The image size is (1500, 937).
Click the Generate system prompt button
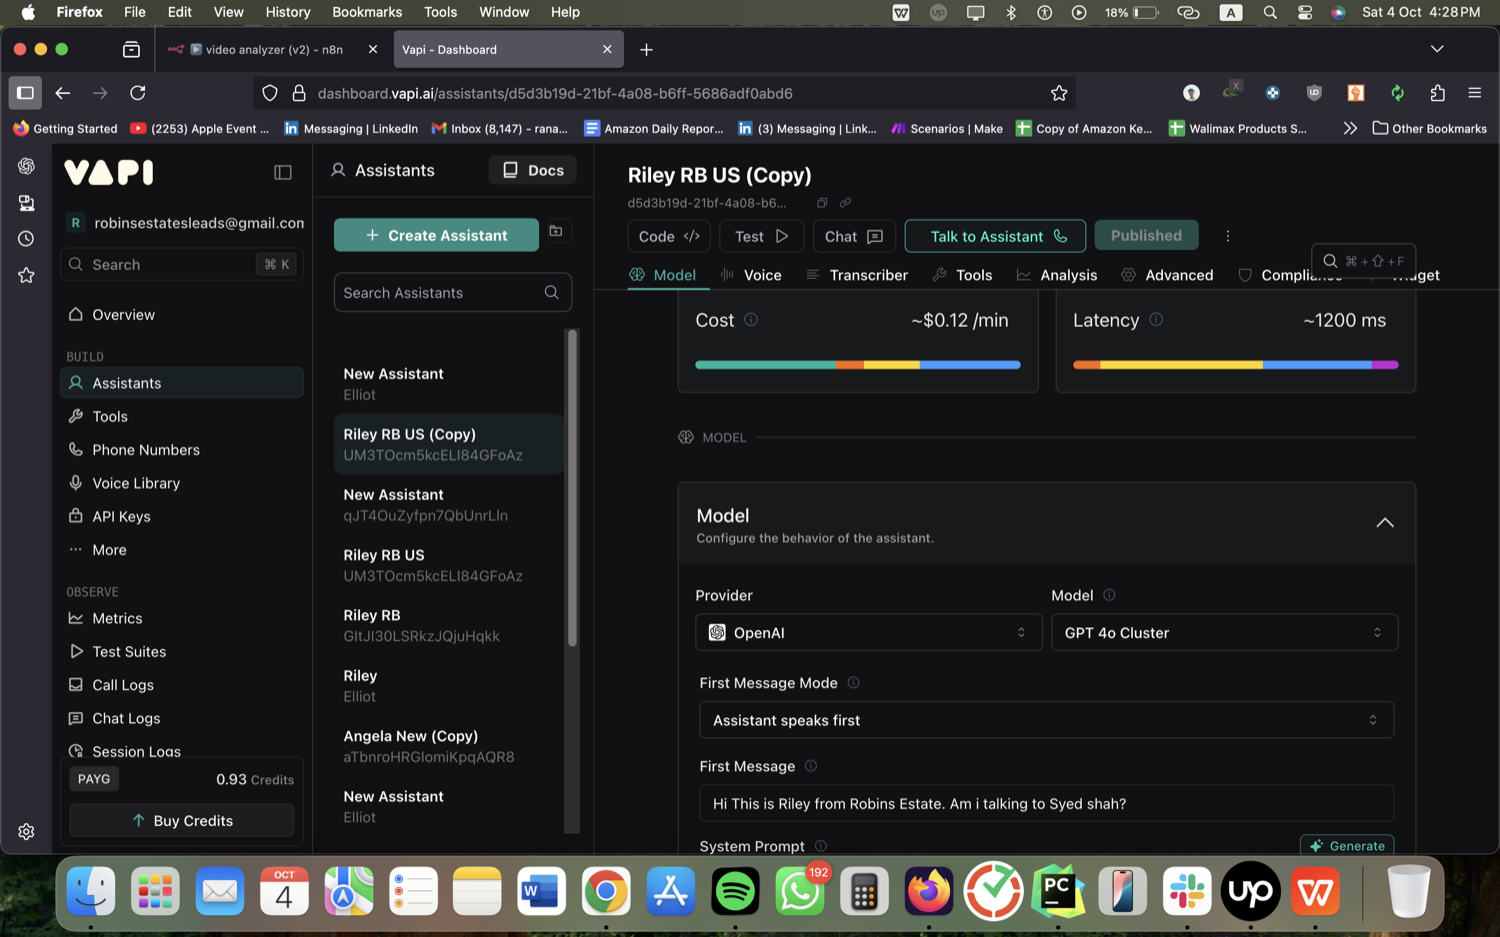(1347, 846)
